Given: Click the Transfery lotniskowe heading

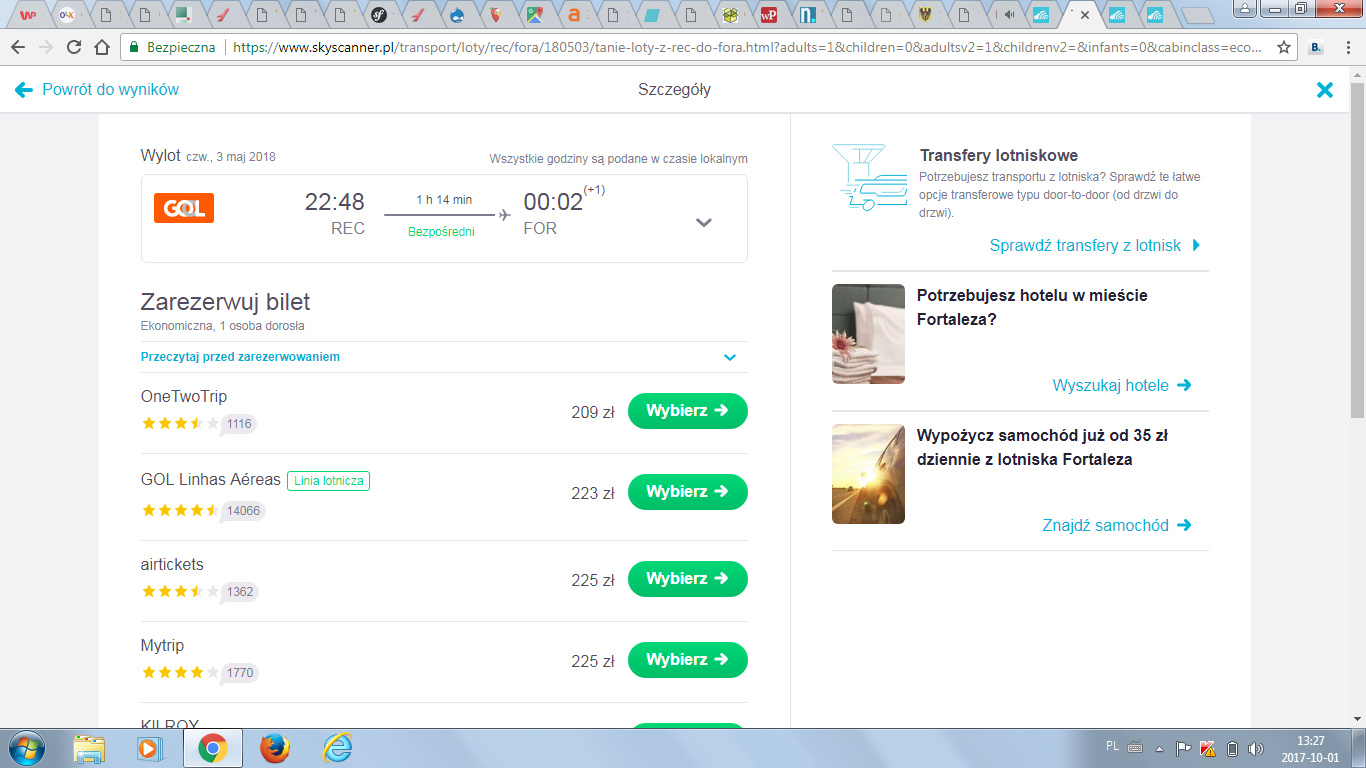Looking at the screenshot, I should (999, 156).
